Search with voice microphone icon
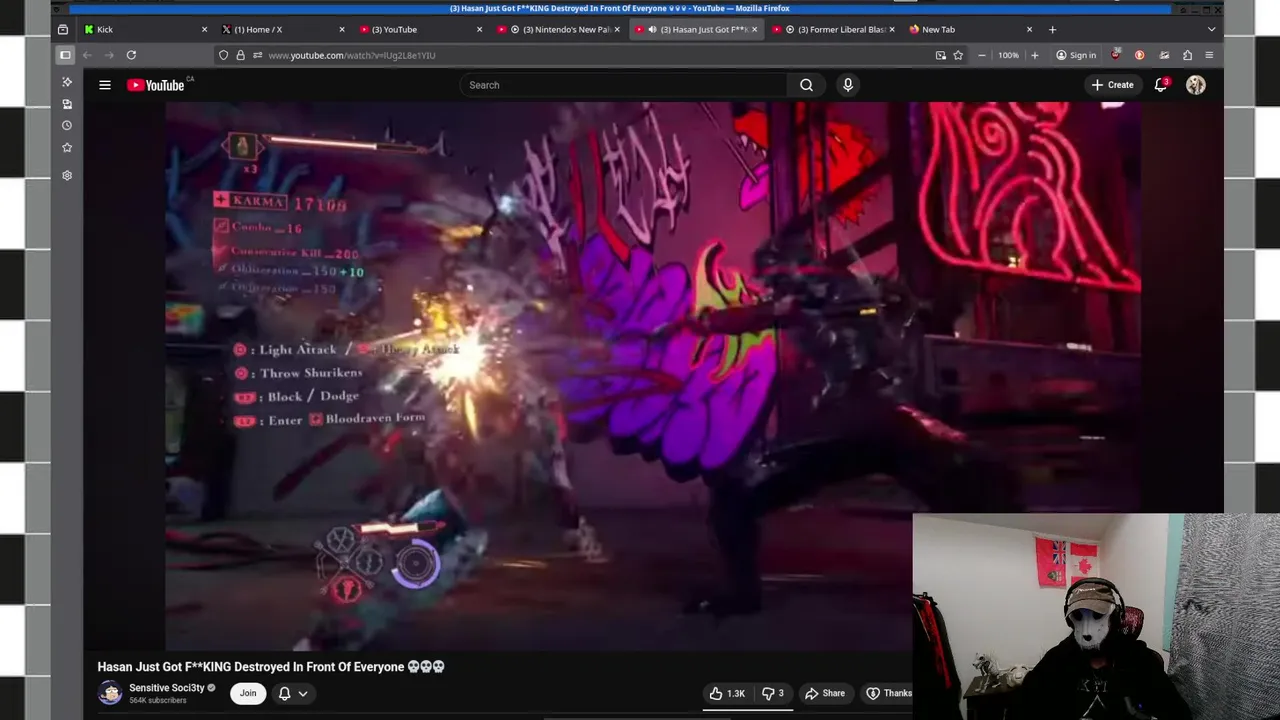 pos(848,85)
